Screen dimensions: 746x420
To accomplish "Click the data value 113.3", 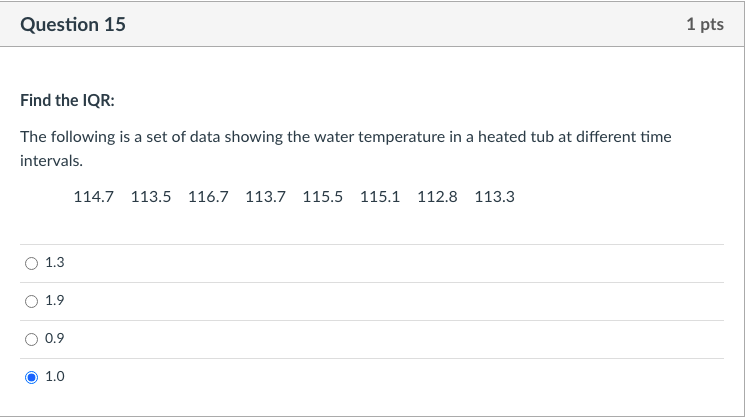I will pos(494,197).
